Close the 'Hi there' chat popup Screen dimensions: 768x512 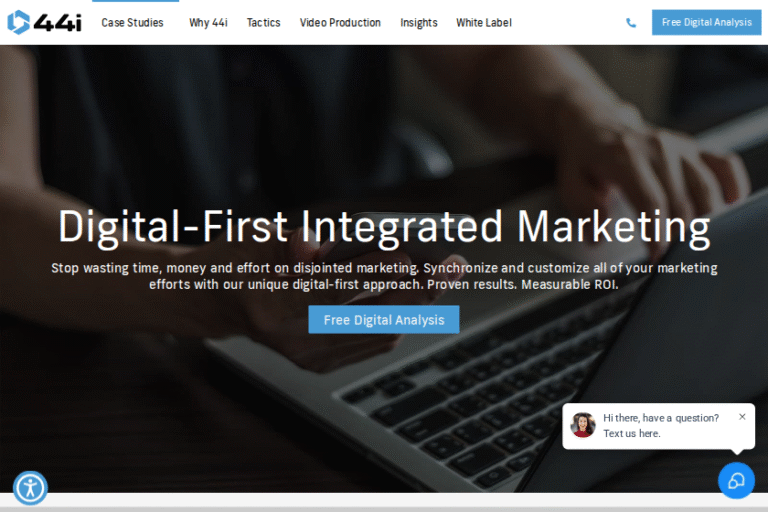coord(742,416)
